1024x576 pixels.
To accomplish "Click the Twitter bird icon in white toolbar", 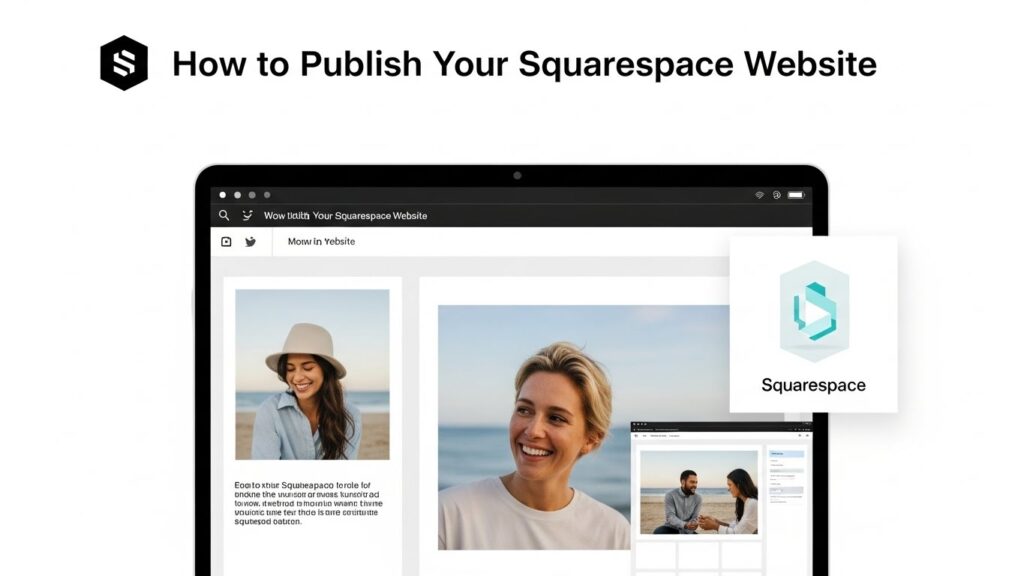I will pyautogui.click(x=250, y=242).
